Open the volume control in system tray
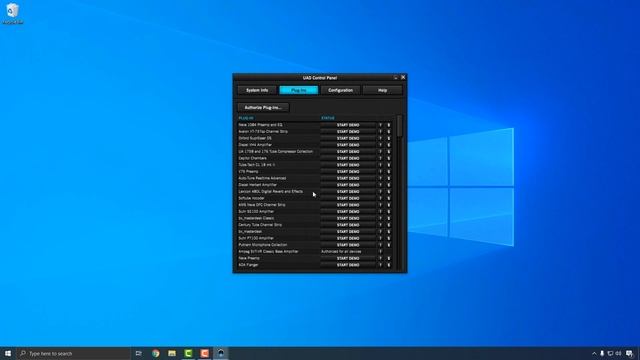This screenshot has width=640, height=360. pos(618,353)
